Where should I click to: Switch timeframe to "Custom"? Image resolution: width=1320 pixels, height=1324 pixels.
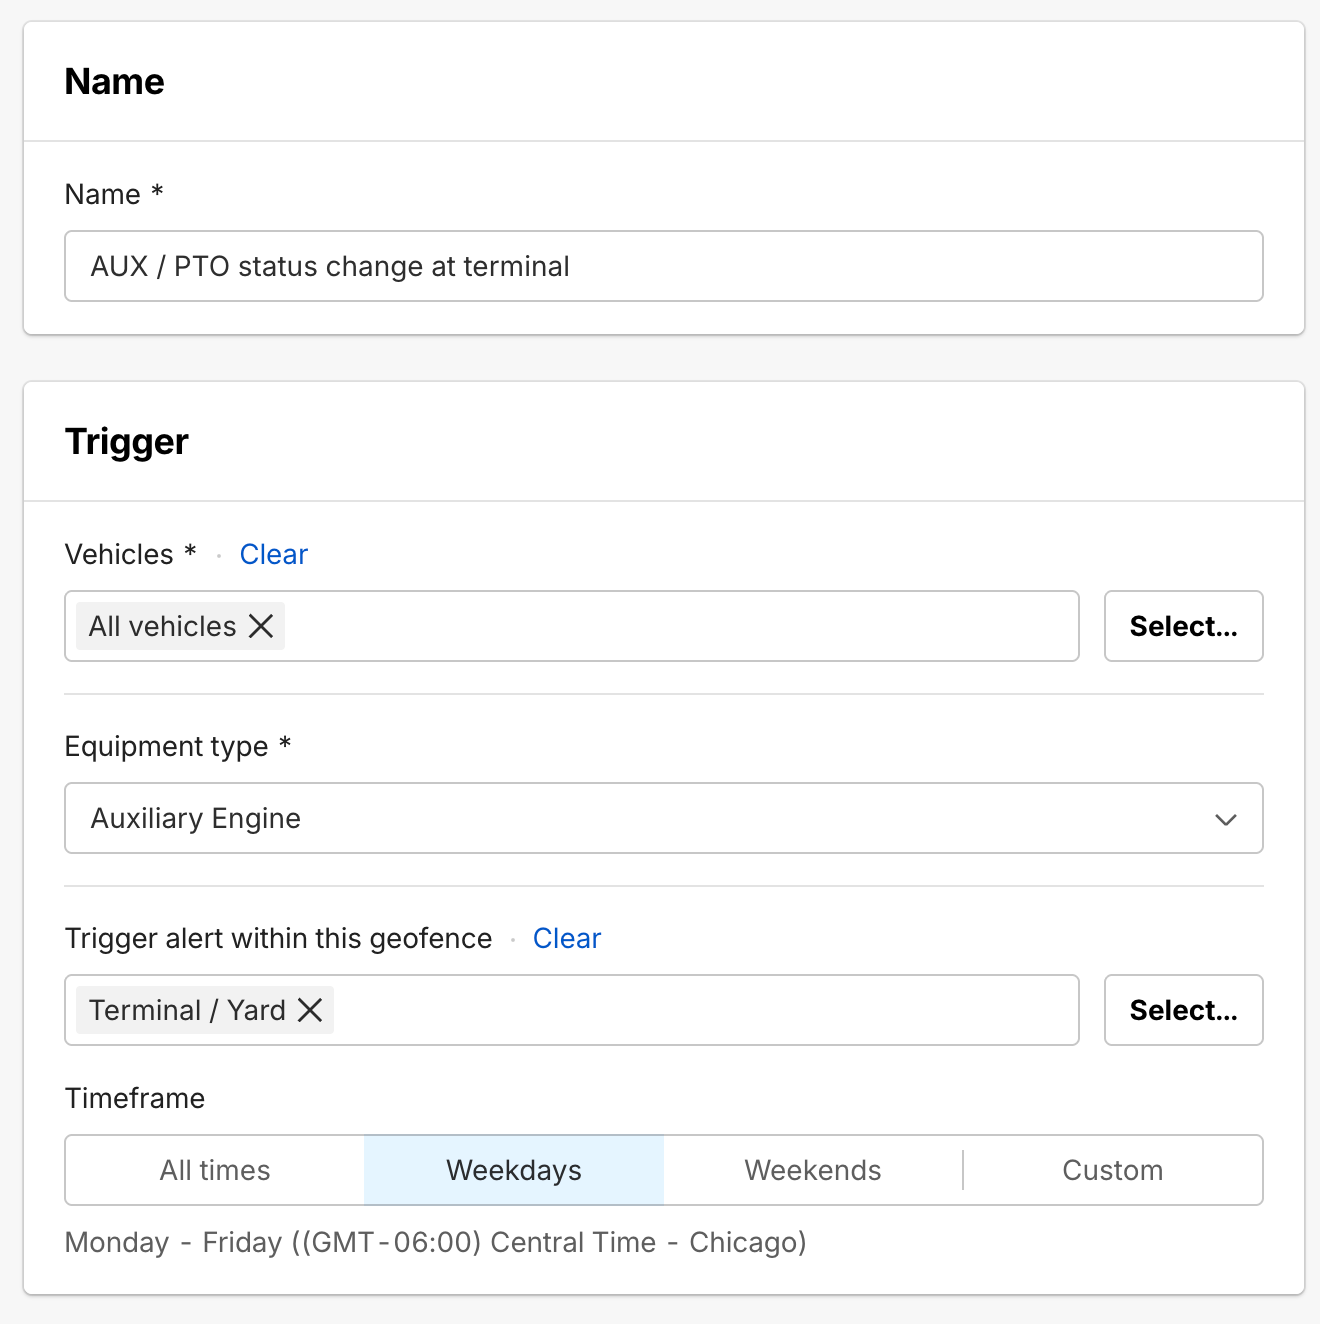pos(1112,1170)
